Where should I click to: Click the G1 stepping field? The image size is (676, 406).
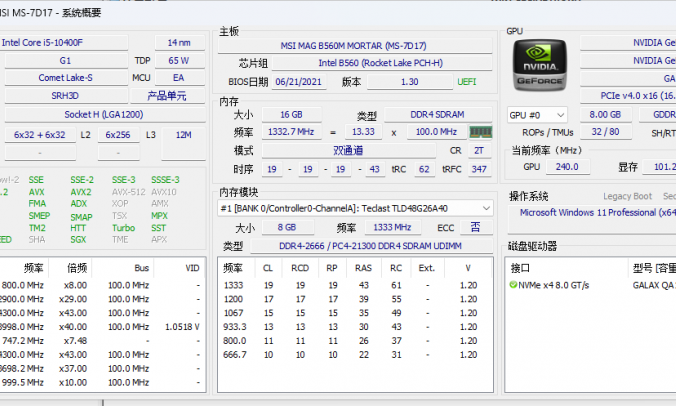(66, 61)
